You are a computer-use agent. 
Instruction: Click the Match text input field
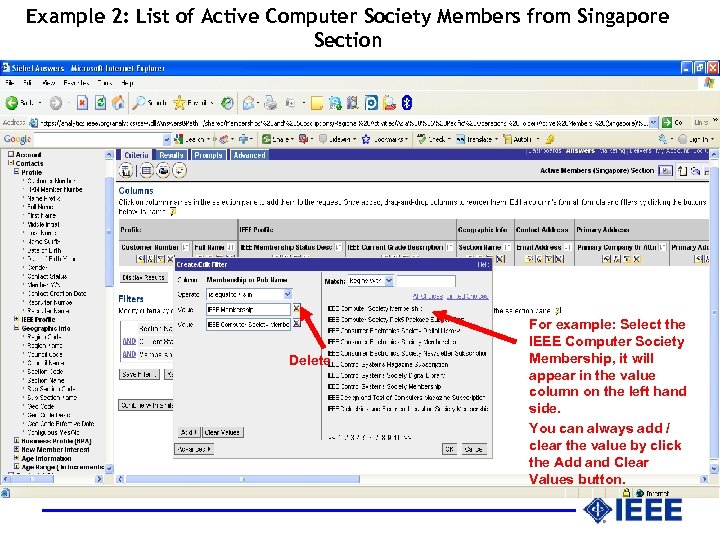tap(426, 281)
